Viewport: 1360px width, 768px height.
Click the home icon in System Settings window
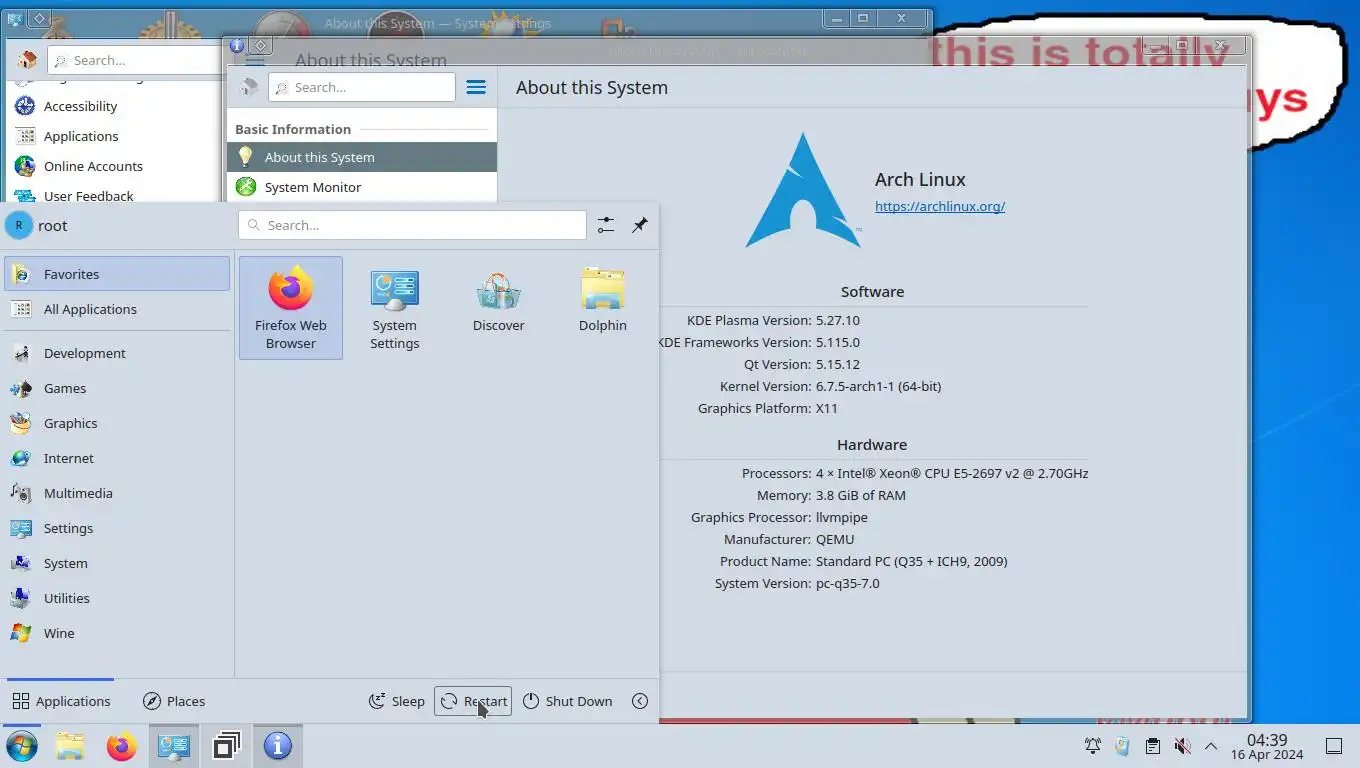pyautogui.click(x=26, y=60)
